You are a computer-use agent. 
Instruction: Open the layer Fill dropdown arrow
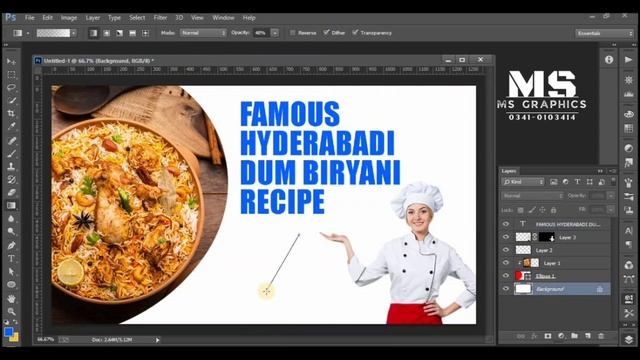pos(611,210)
